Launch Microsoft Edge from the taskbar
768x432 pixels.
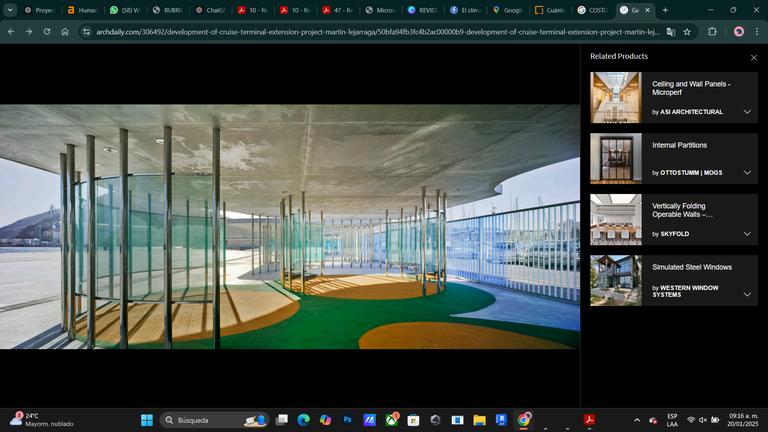pyautogui.click(x=304, y=420)
